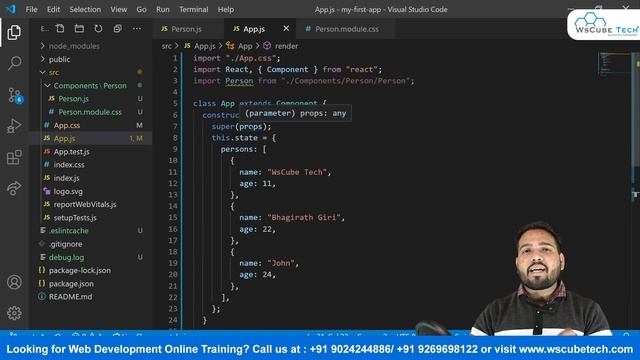Click the Person import identifier on line 3
640x360 pixels.
(239, 81)
